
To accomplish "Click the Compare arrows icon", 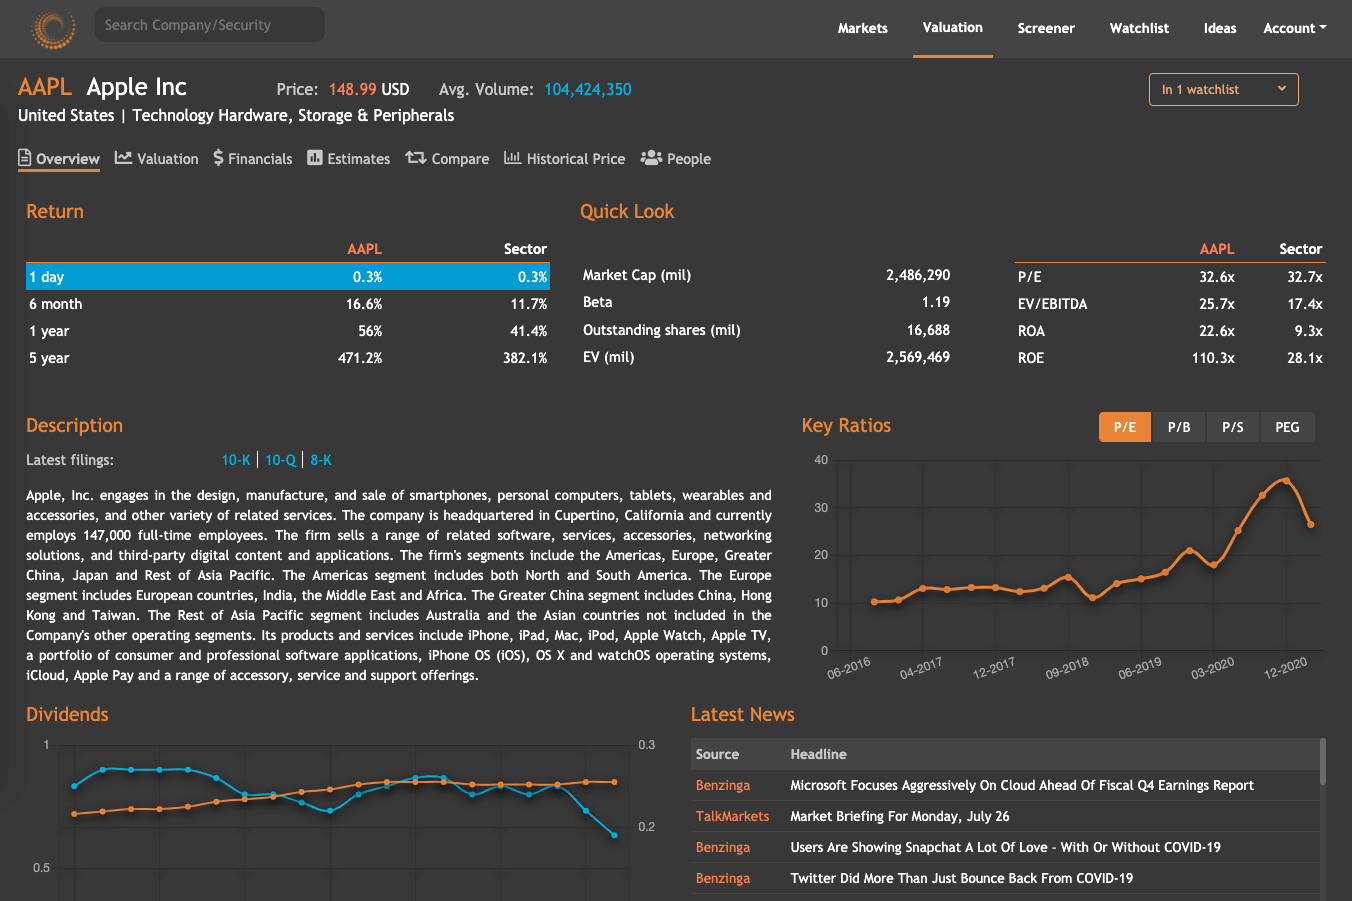I will 416,158.
